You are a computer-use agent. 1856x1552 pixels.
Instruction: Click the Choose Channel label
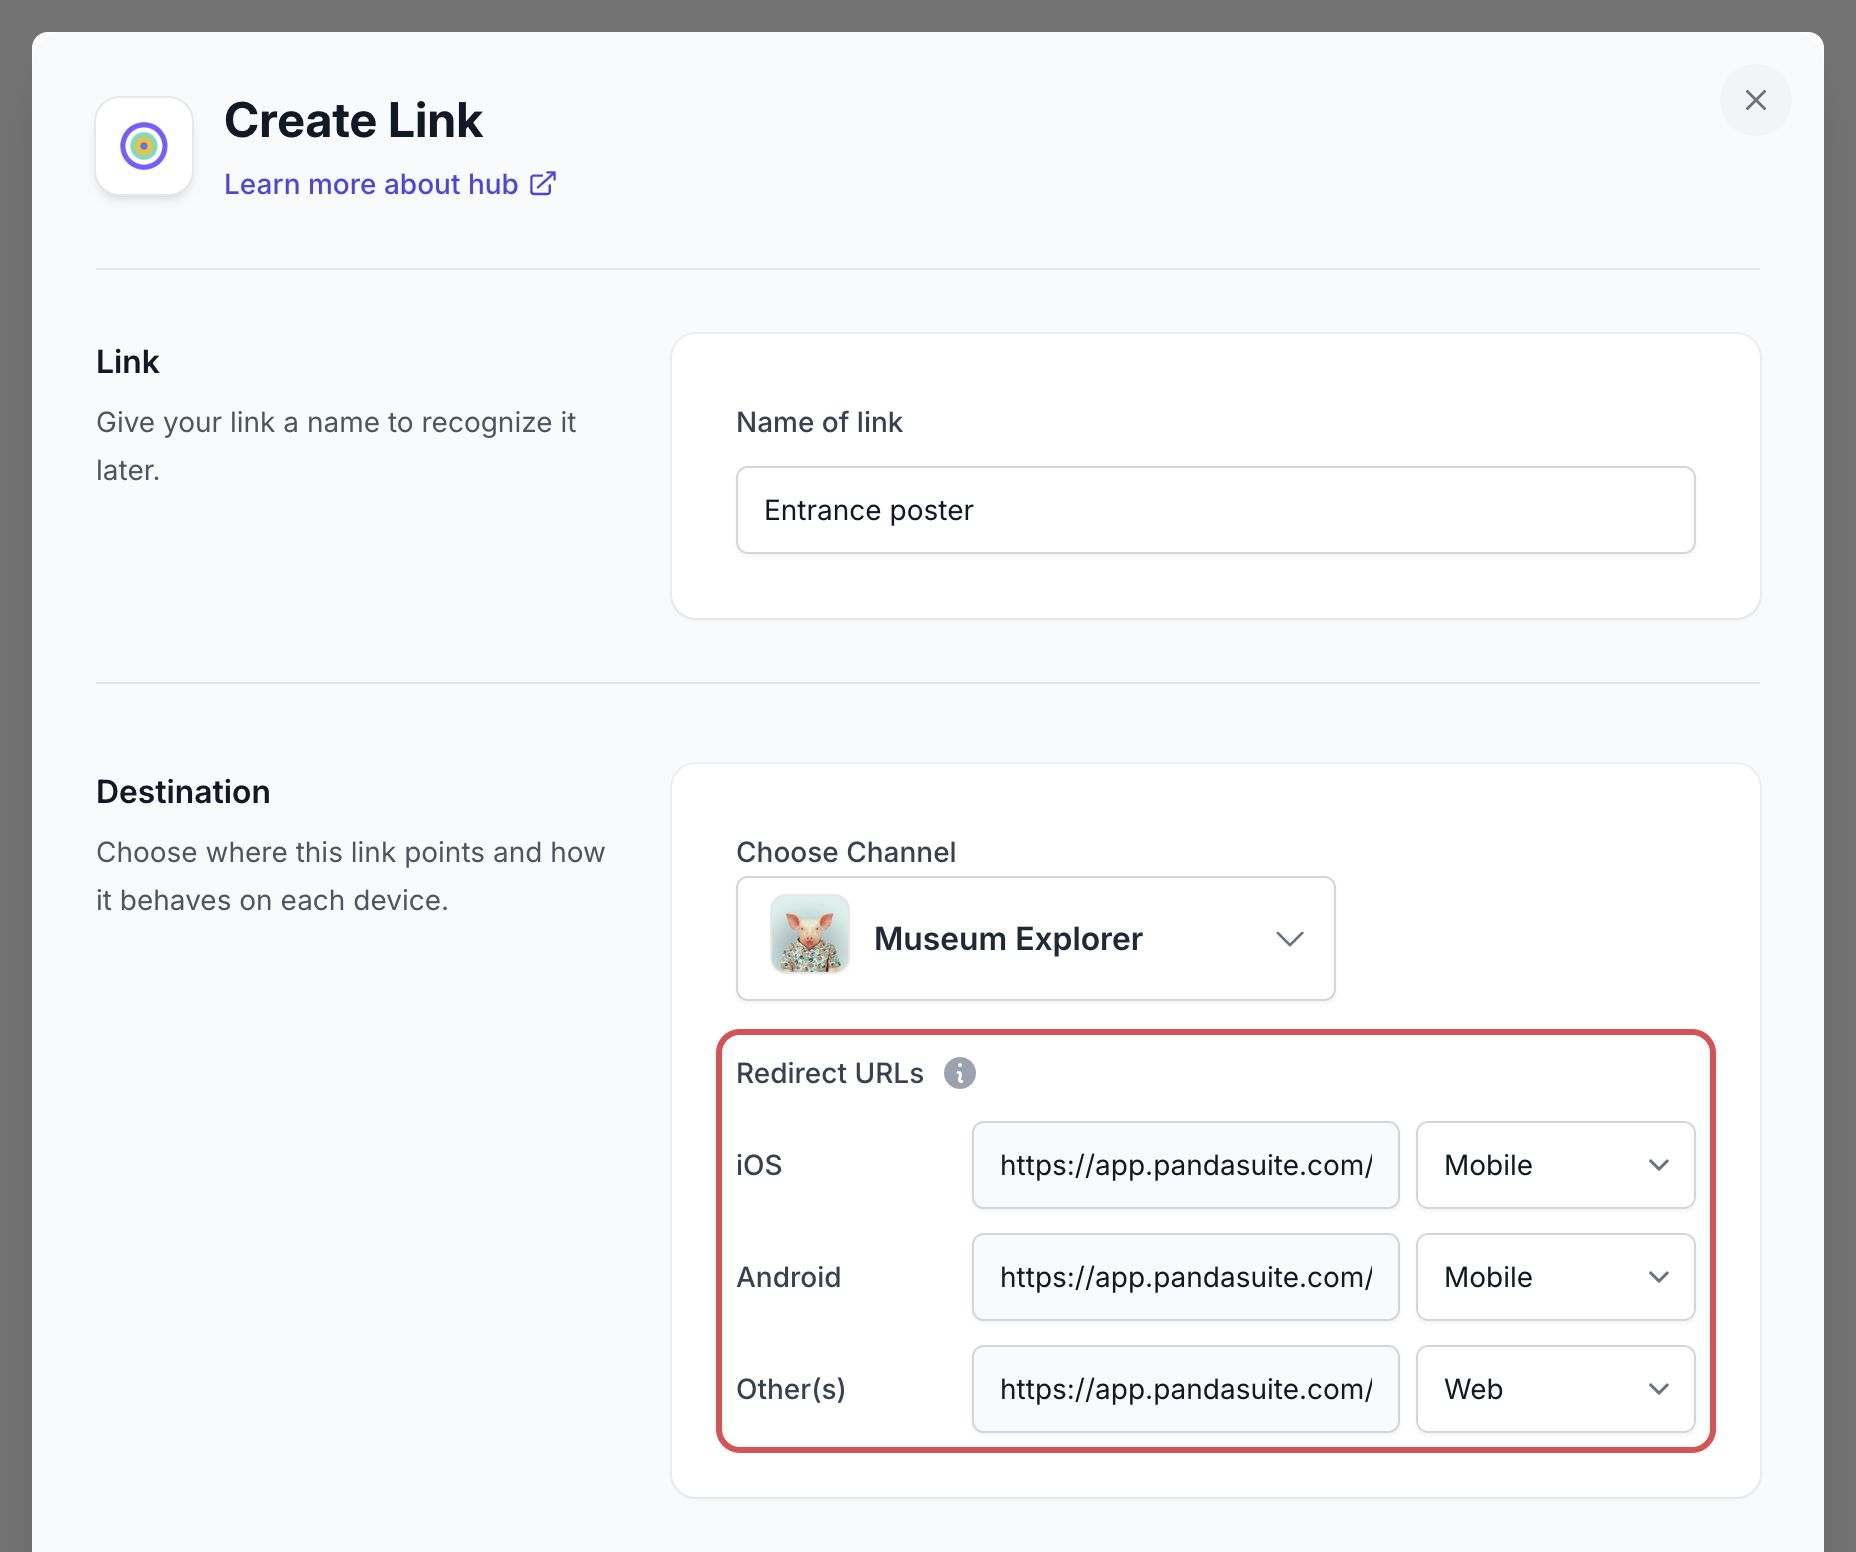coord(846,852)
